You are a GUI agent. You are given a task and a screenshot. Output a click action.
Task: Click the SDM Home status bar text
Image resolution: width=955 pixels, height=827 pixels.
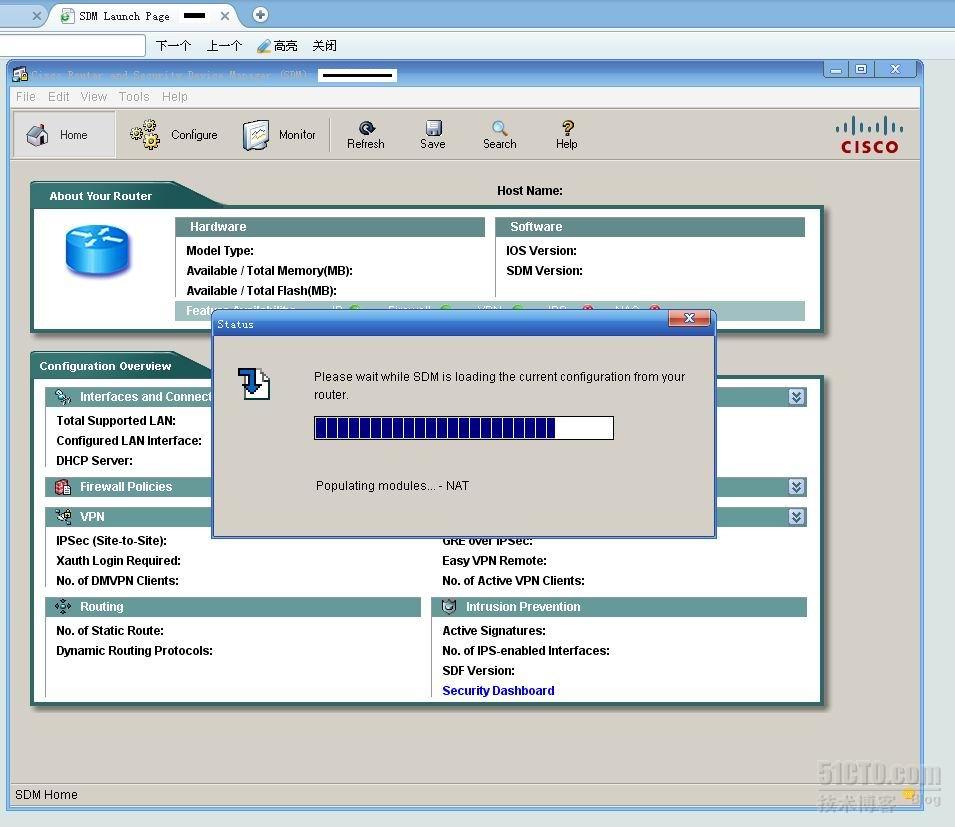click(x=46, y=795)
